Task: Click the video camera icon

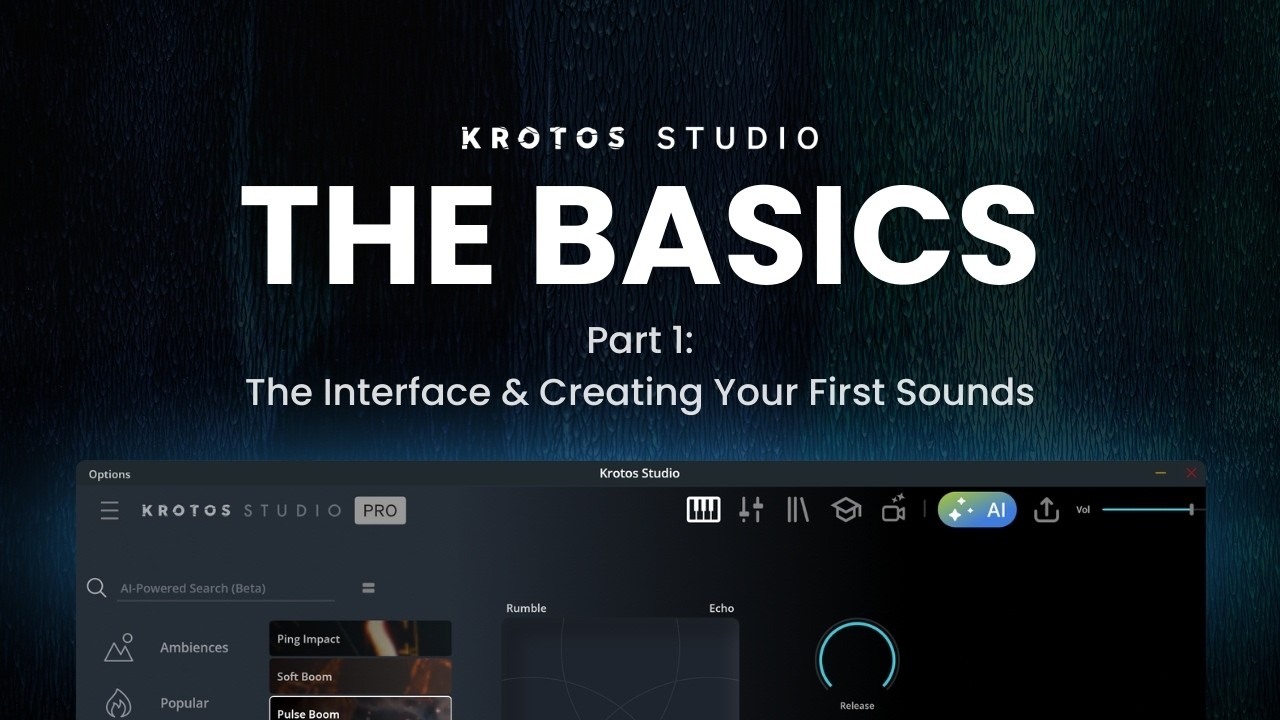Action: [893, 509]
